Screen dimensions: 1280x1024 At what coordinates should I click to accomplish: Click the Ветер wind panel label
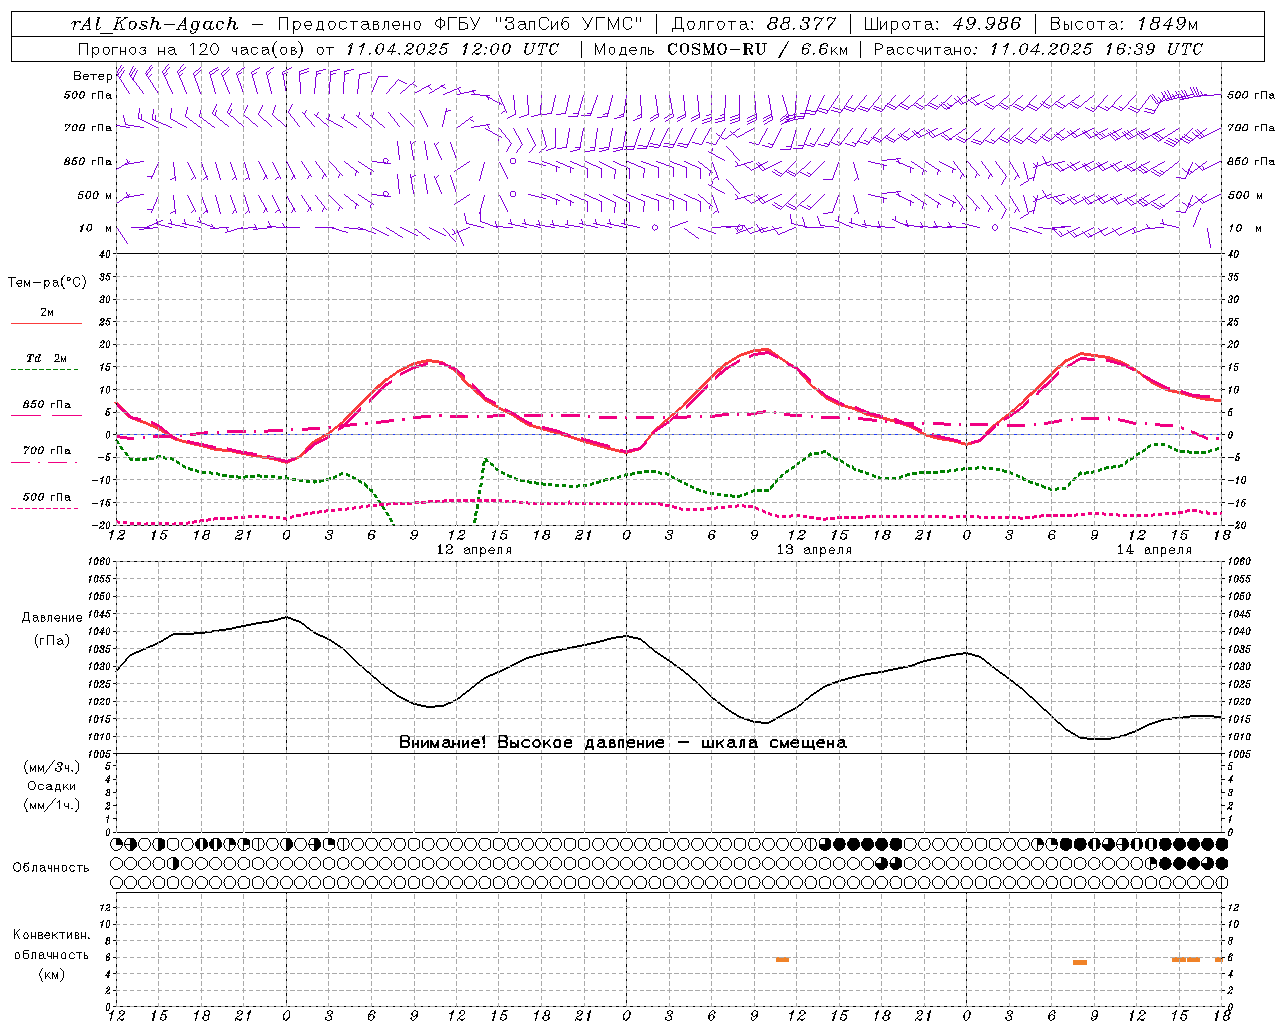pos(92,76)
